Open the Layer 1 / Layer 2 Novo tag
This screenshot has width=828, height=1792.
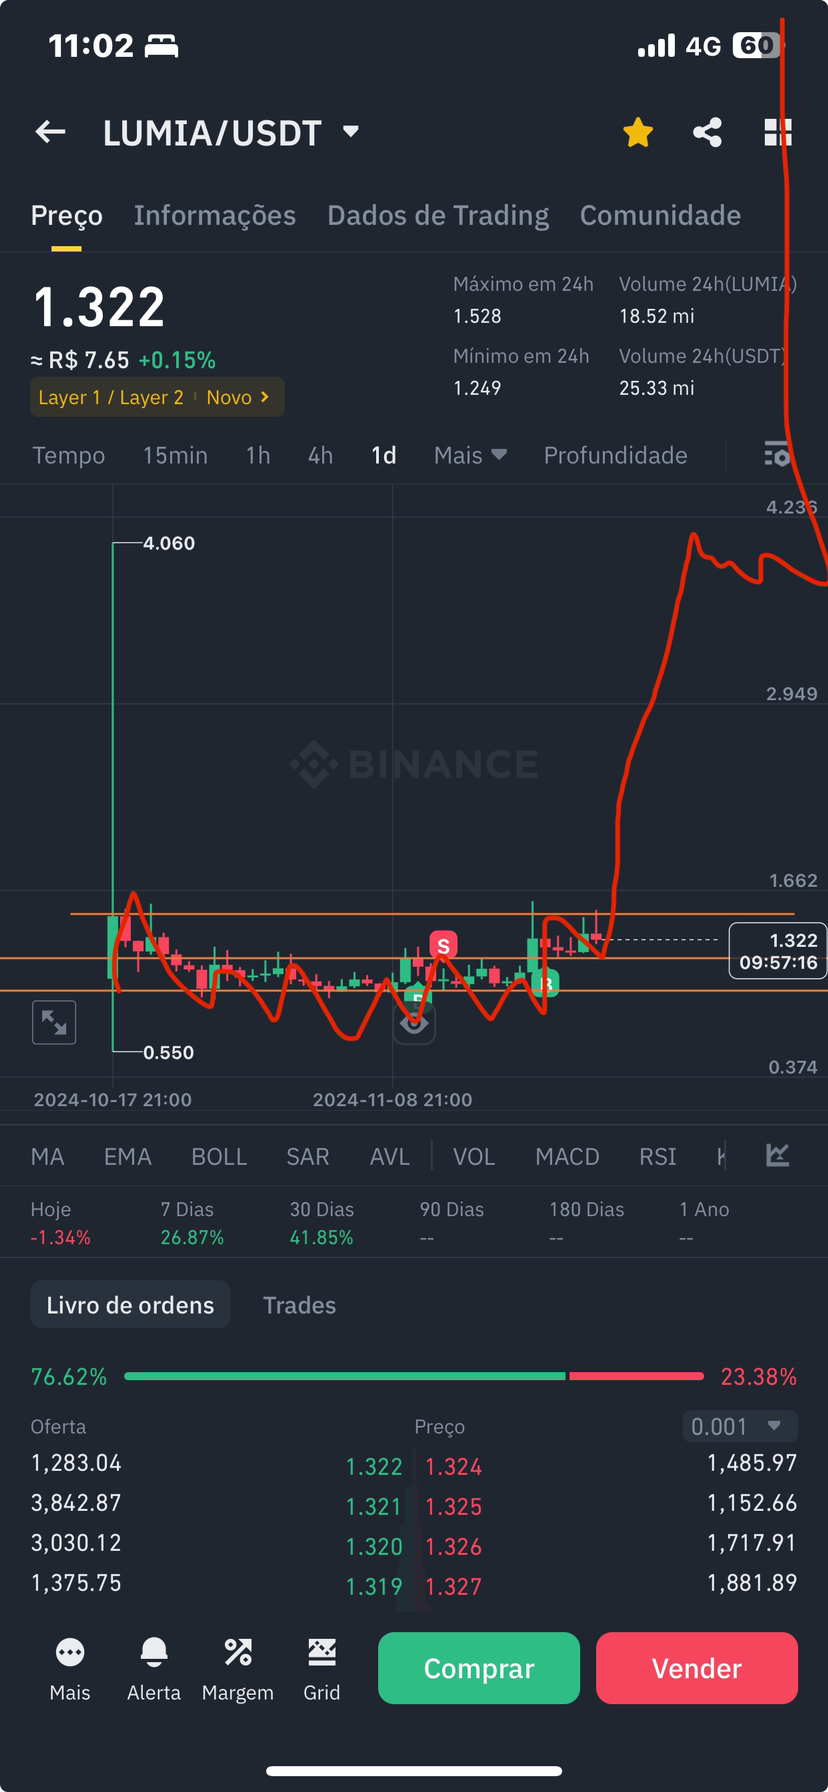pos(157,397)
